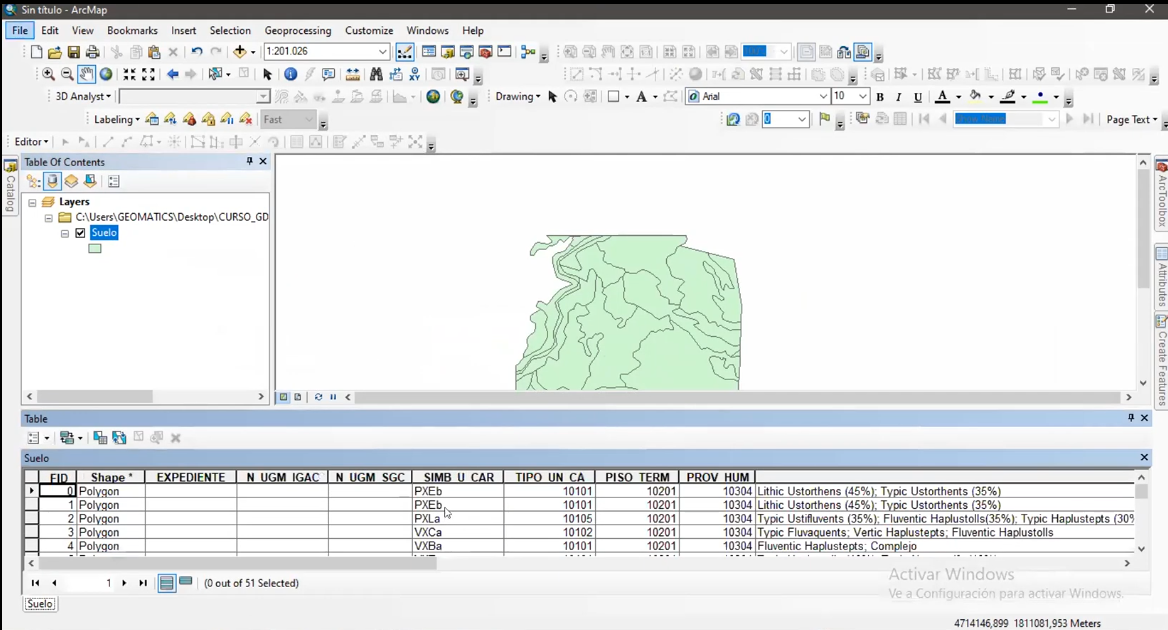Show selected records view in table
The width and height of the screenshot is (1168, 630).
(x=186, y=583)
